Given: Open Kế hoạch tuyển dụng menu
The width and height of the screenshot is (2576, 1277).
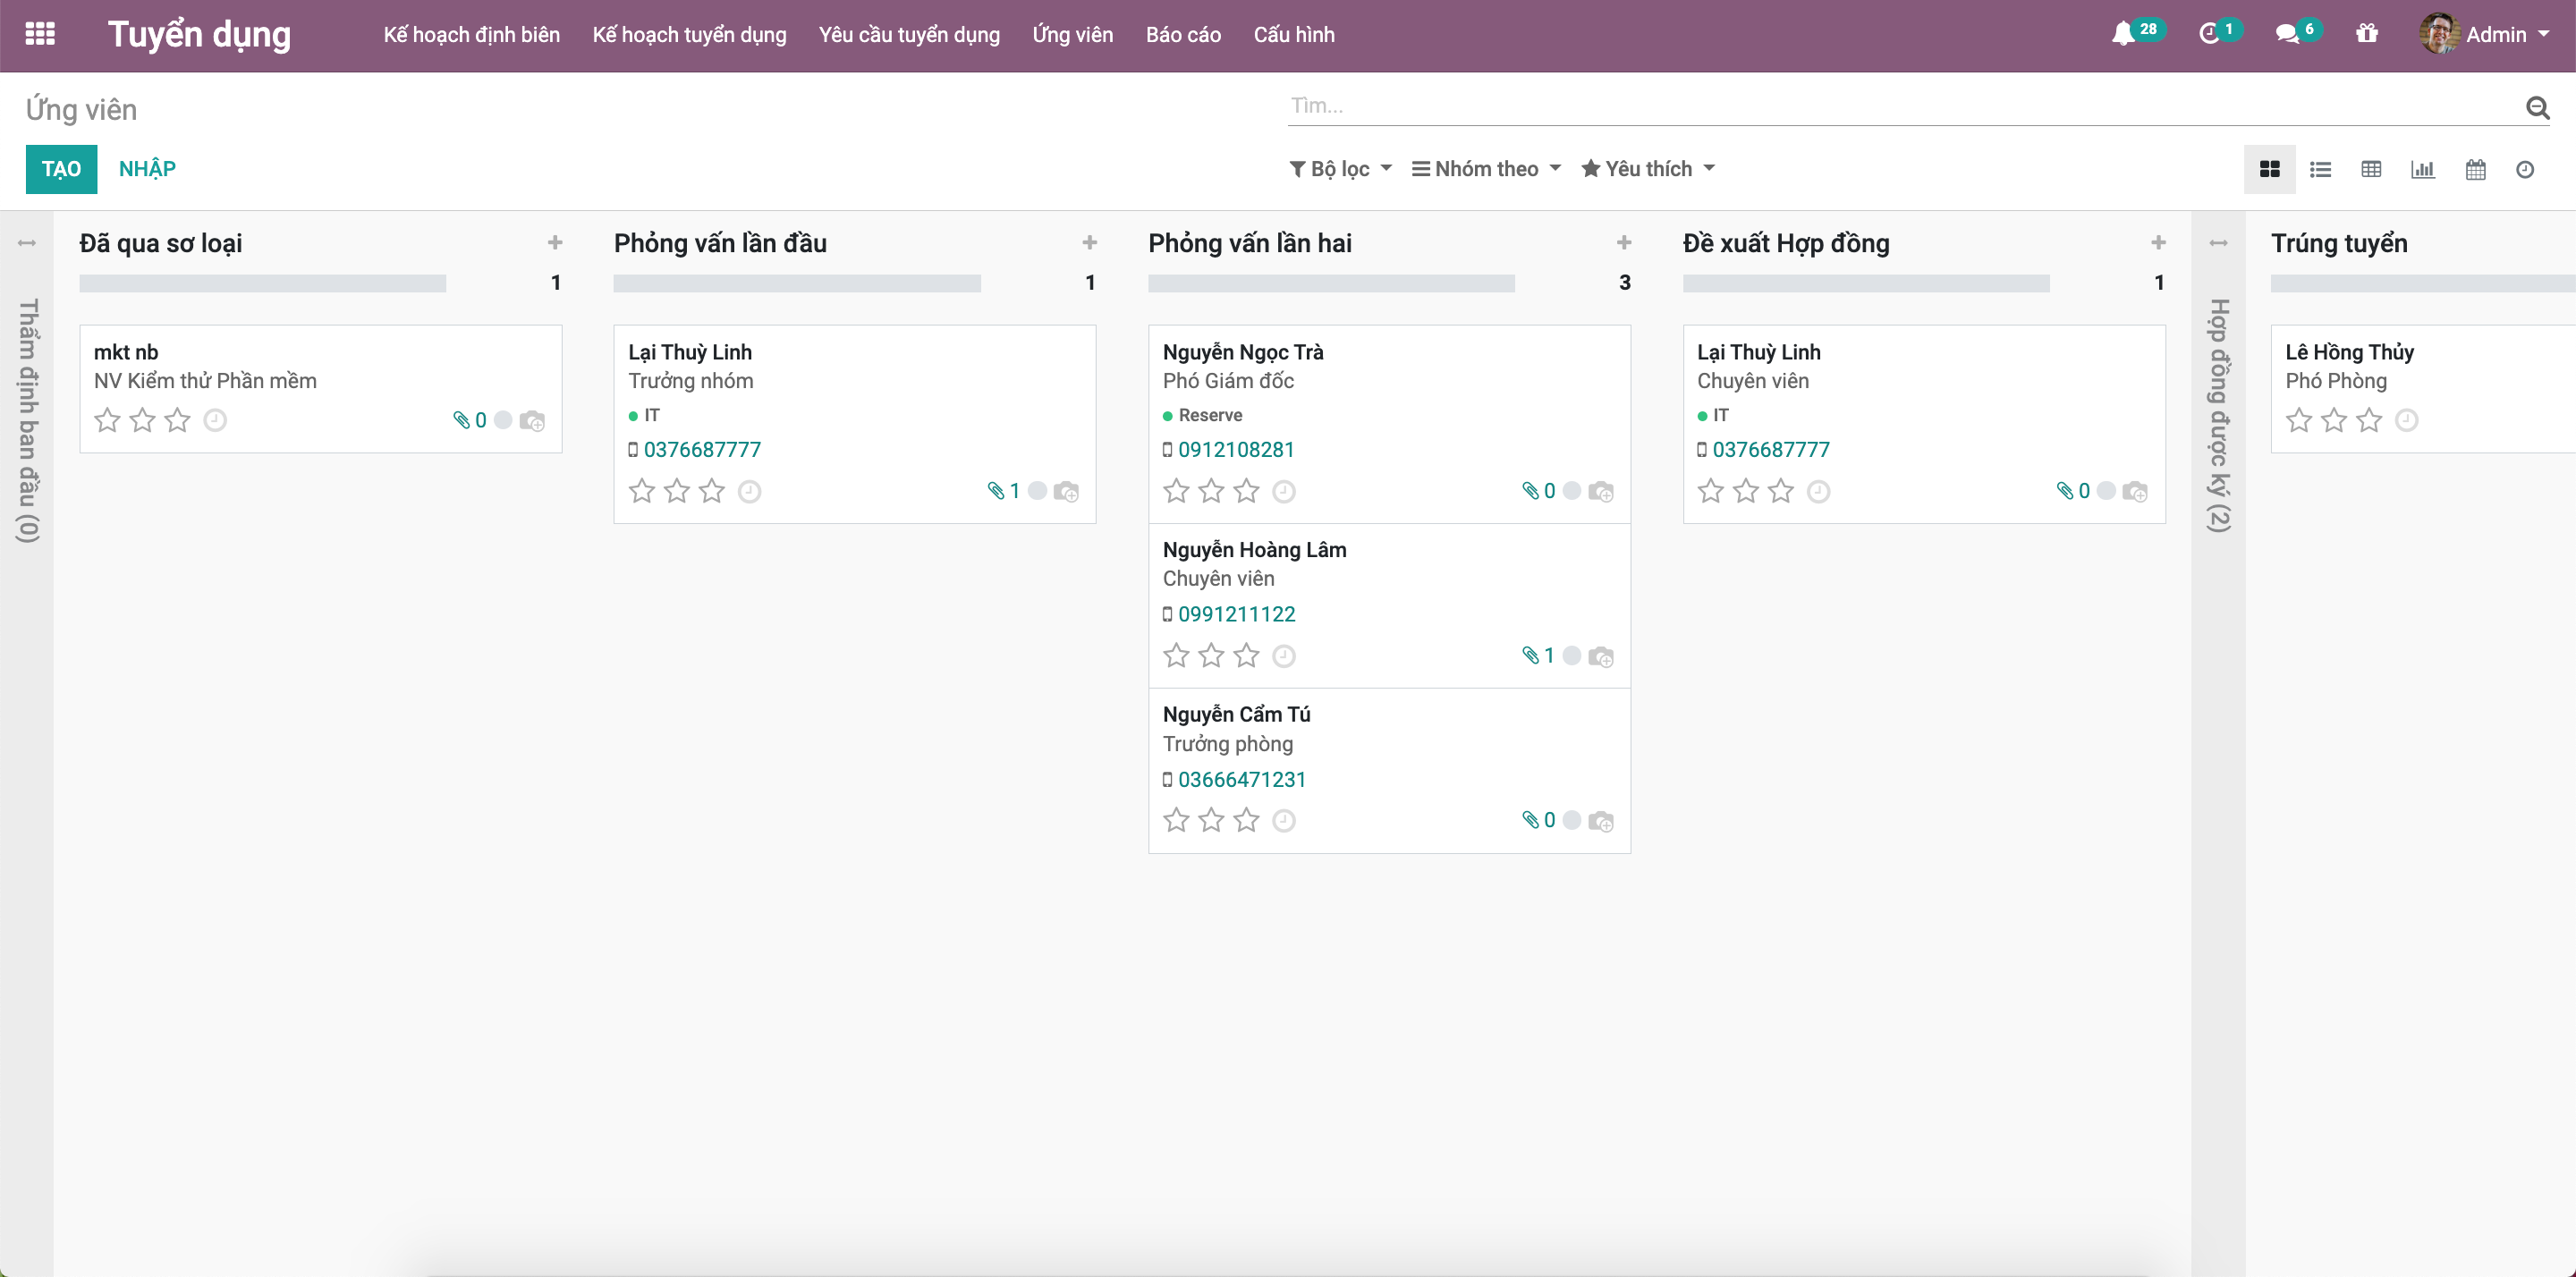Looking at the screenshot, I should [689, 35].
